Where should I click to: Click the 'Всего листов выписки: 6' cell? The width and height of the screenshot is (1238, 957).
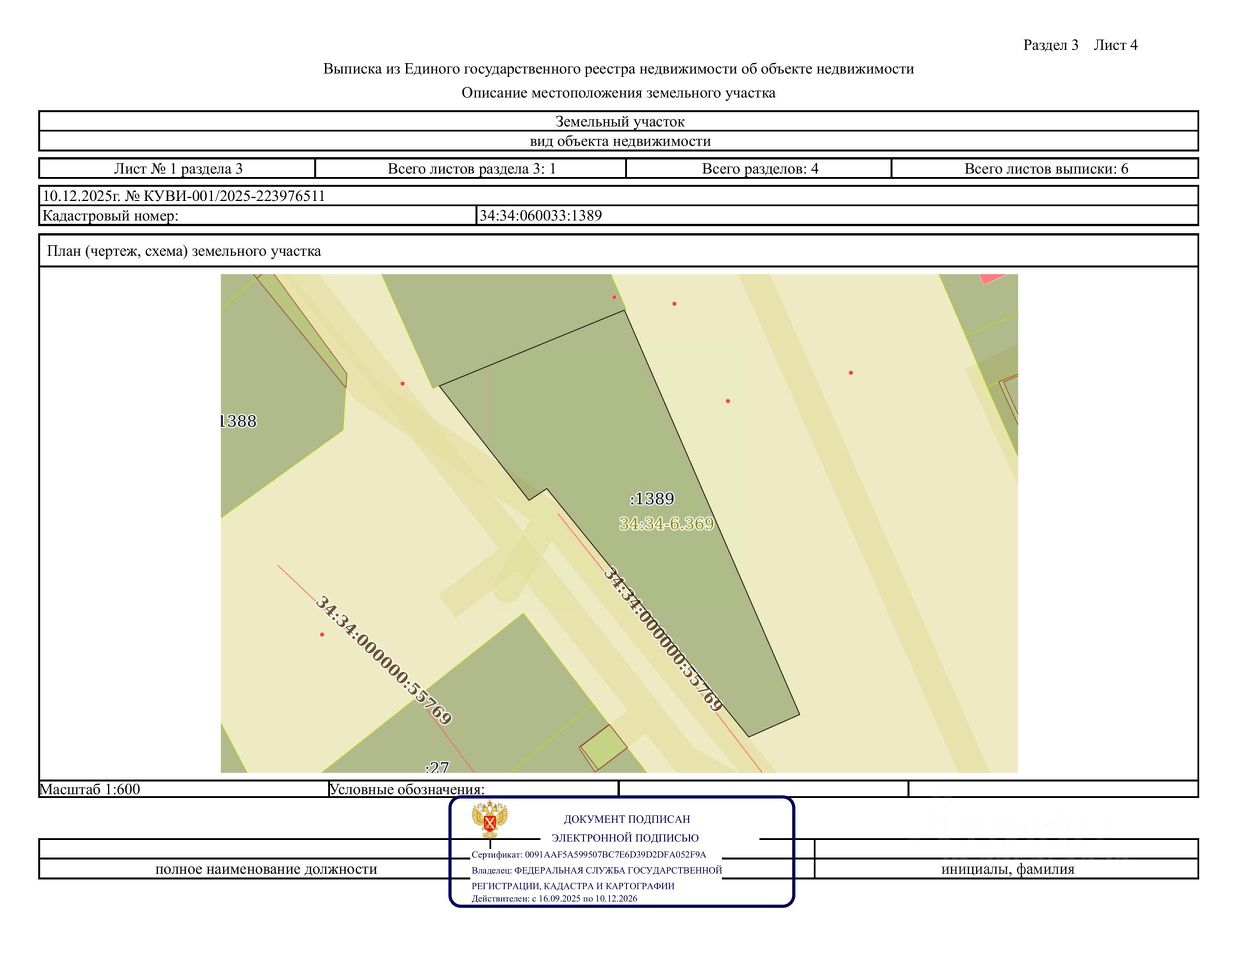point(1045,169)
